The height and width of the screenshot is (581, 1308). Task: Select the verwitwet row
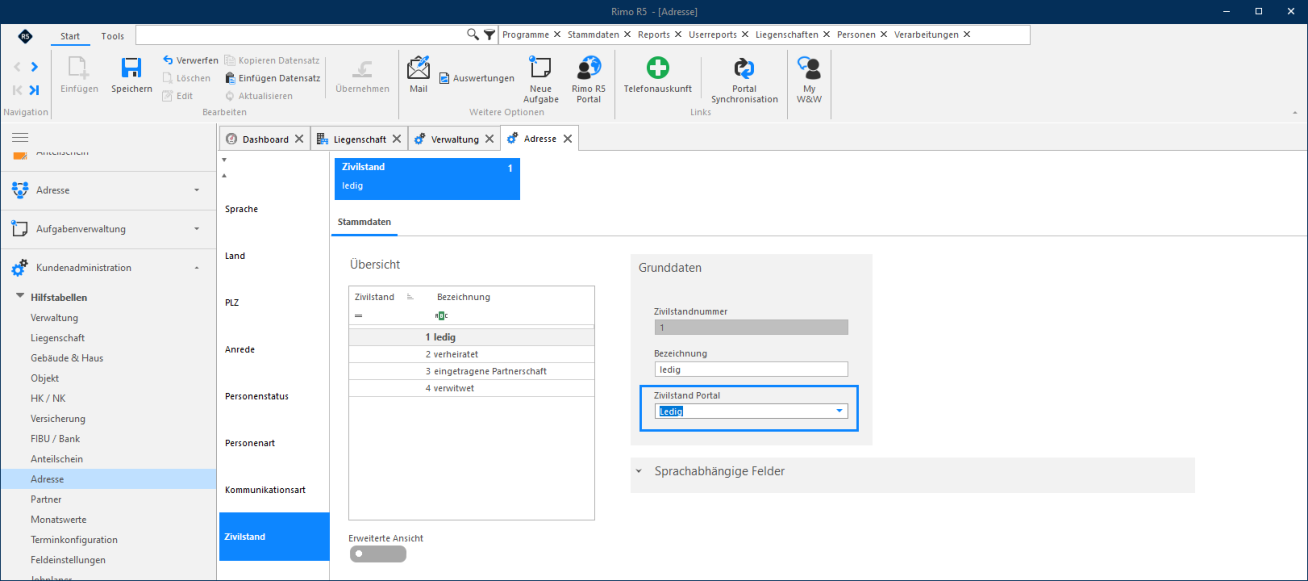[471, 388]
